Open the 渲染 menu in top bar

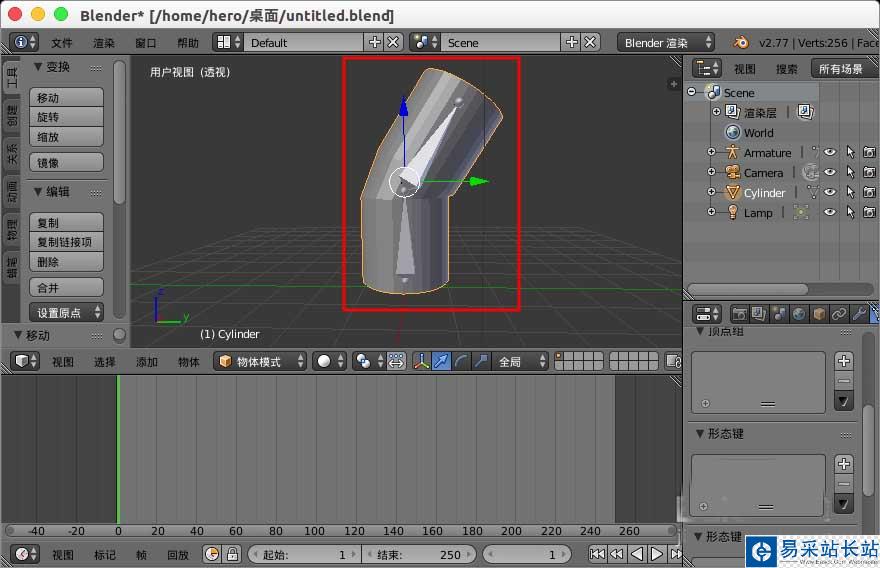coord(104,43)
